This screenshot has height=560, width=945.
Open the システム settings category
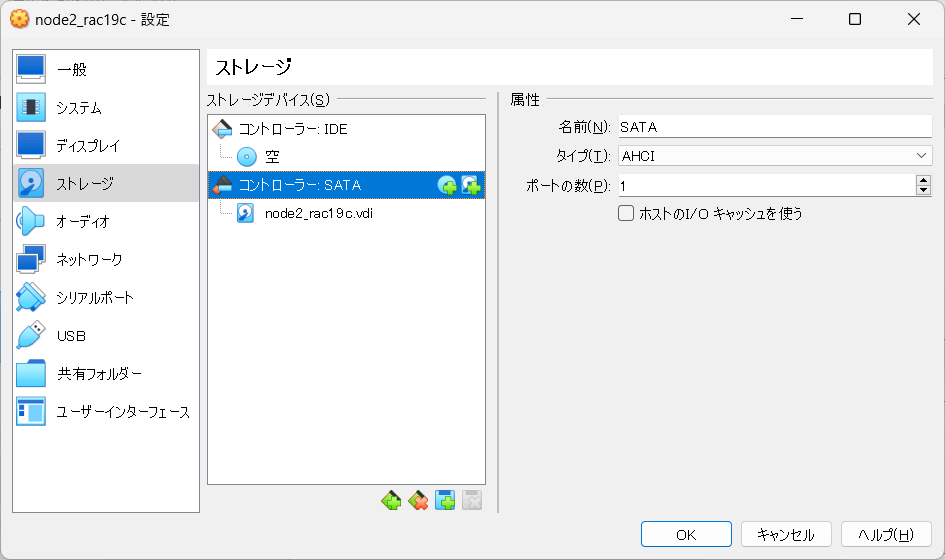coord(106,107)
